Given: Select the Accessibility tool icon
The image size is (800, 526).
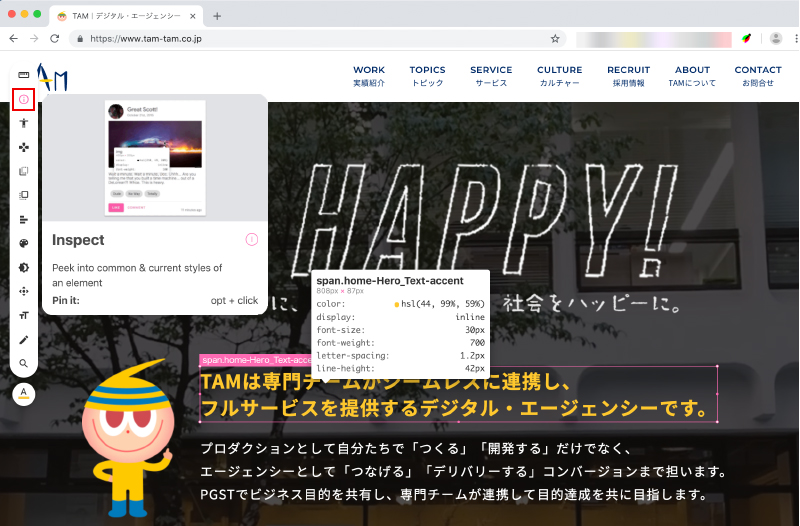Looking at the screenshot, I should pyautogui.click(x=23, y=123).
